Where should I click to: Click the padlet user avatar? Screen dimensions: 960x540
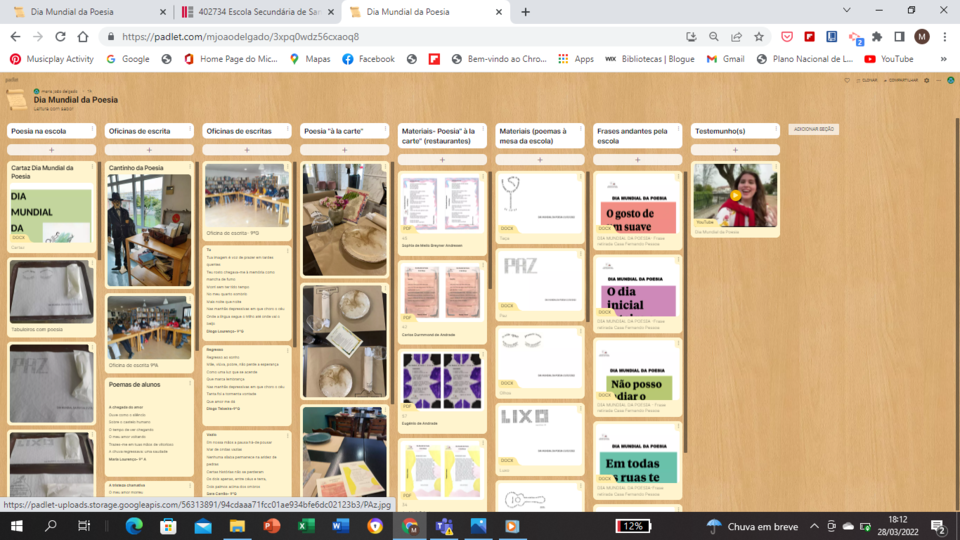tap(951, 80)
